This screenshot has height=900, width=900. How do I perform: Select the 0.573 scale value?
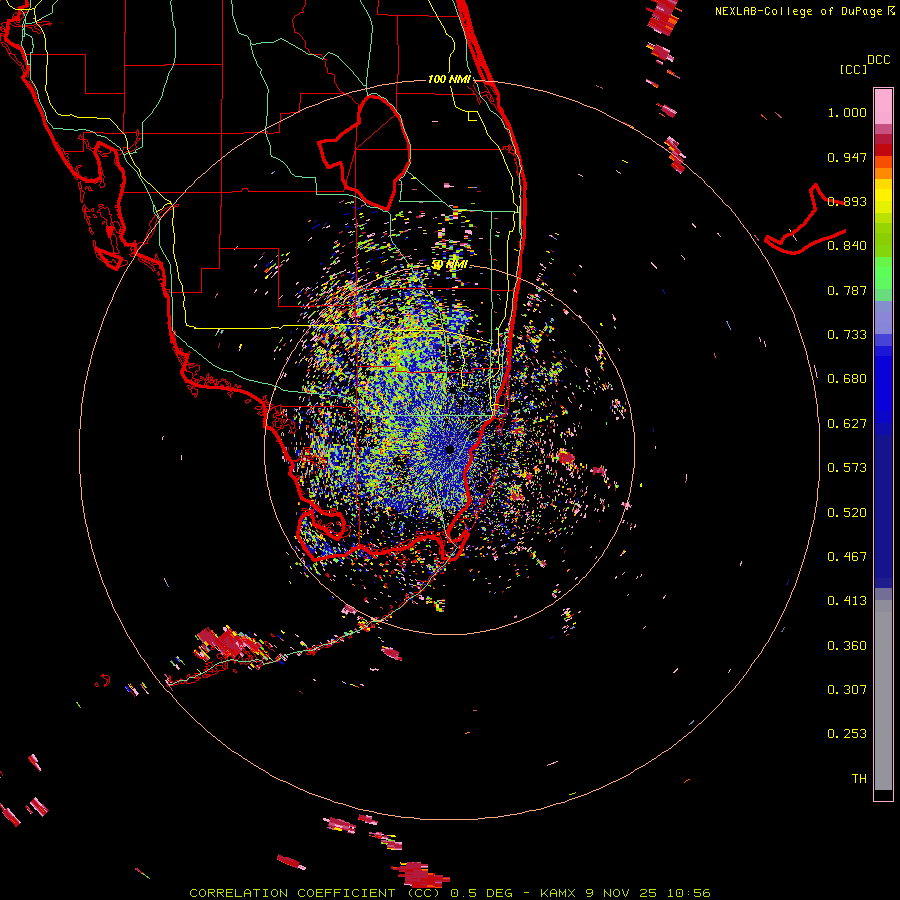(847, 468)
